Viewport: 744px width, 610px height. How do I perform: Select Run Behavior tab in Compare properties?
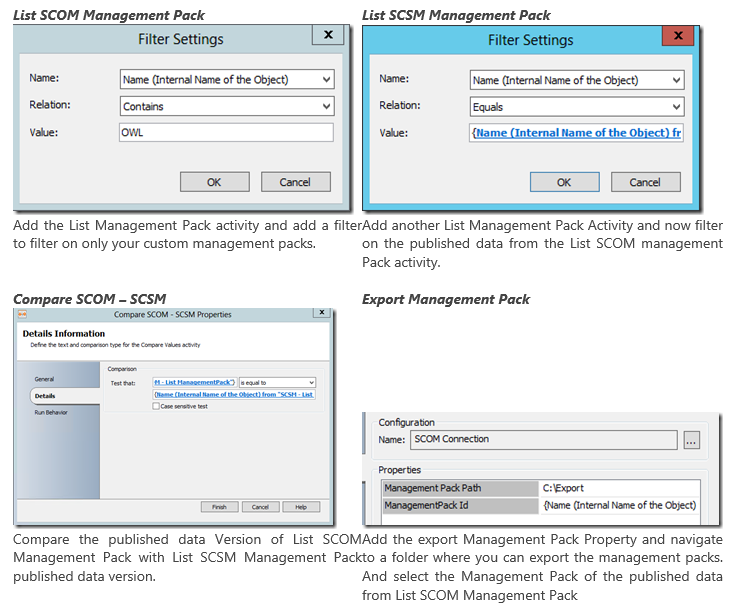pos(51,412)
